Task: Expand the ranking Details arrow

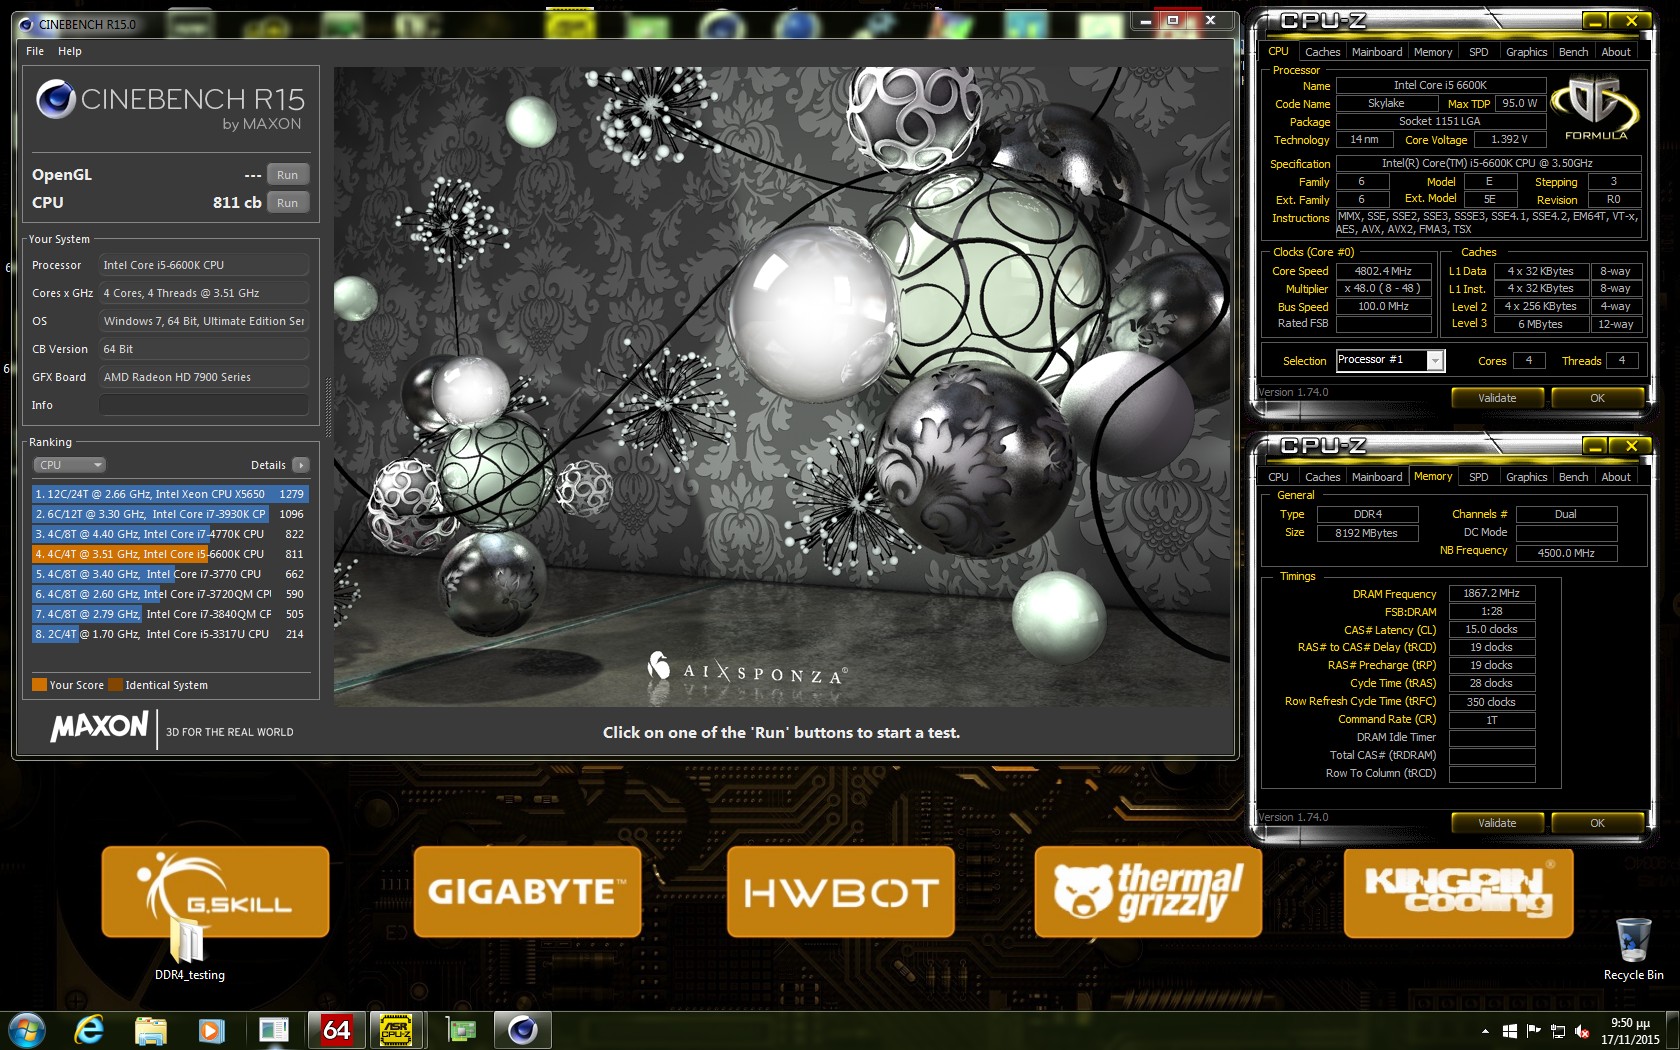Action: [x=301, y=465]
